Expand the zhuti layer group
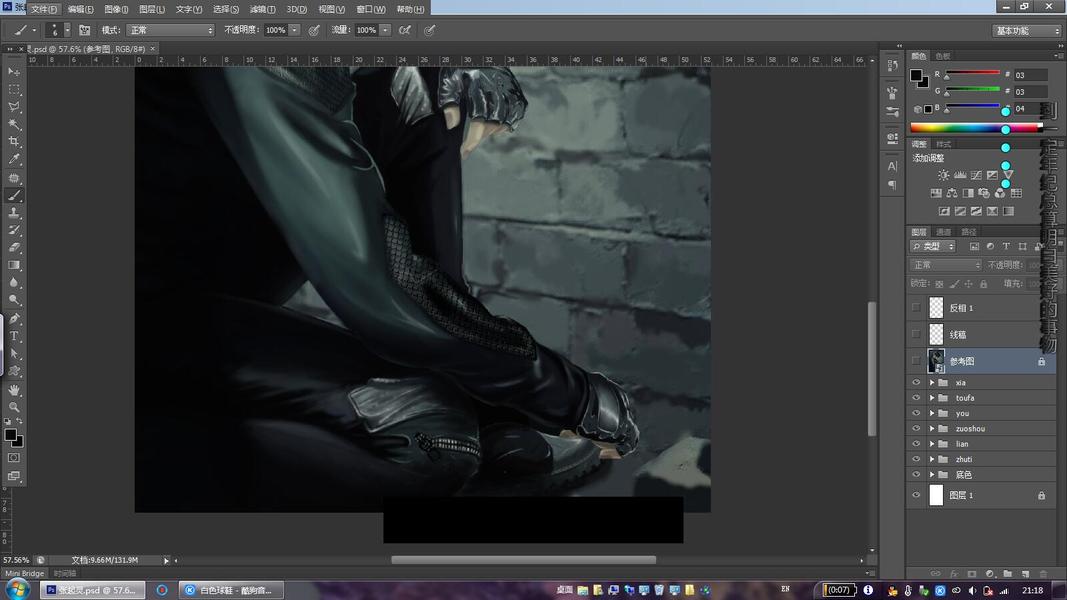Viewport: 1067px width, 600px height. click(x=932, y=459)
